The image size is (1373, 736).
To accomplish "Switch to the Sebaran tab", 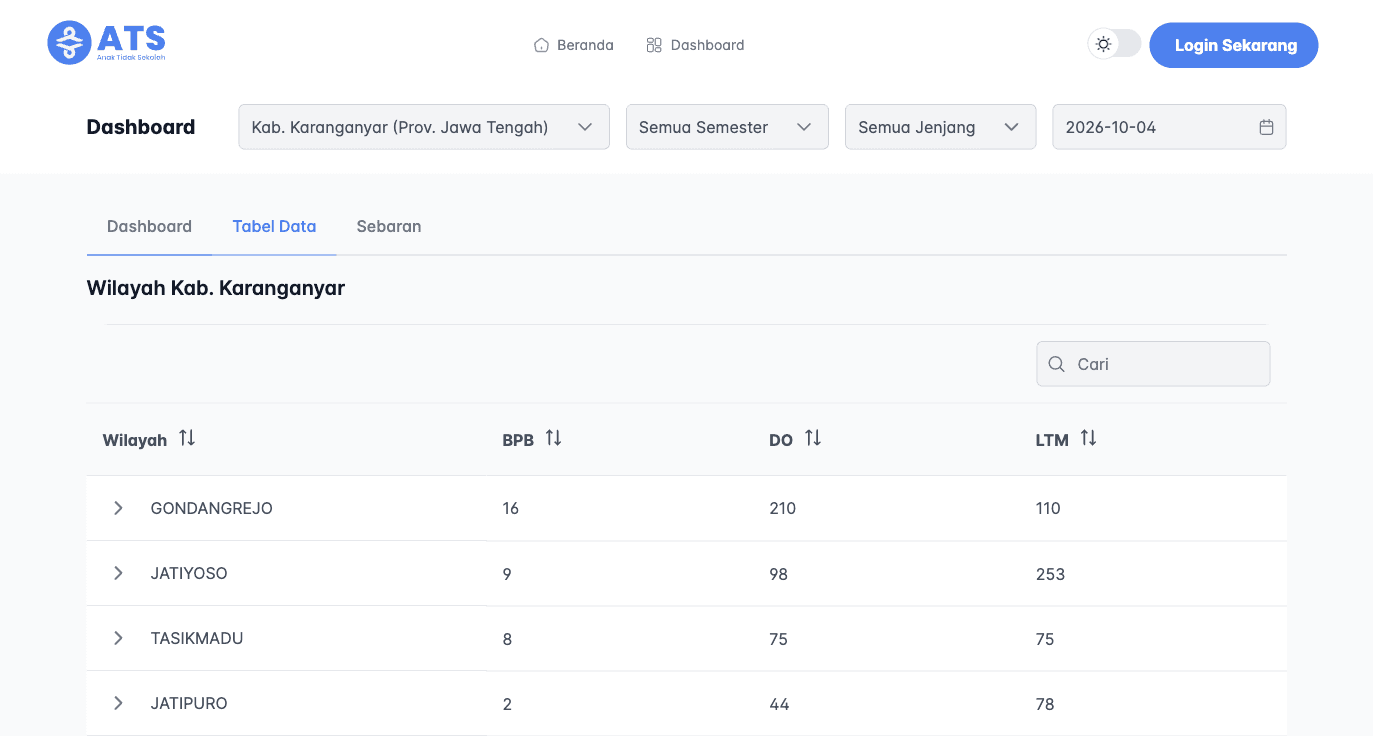I will [389, 226].
